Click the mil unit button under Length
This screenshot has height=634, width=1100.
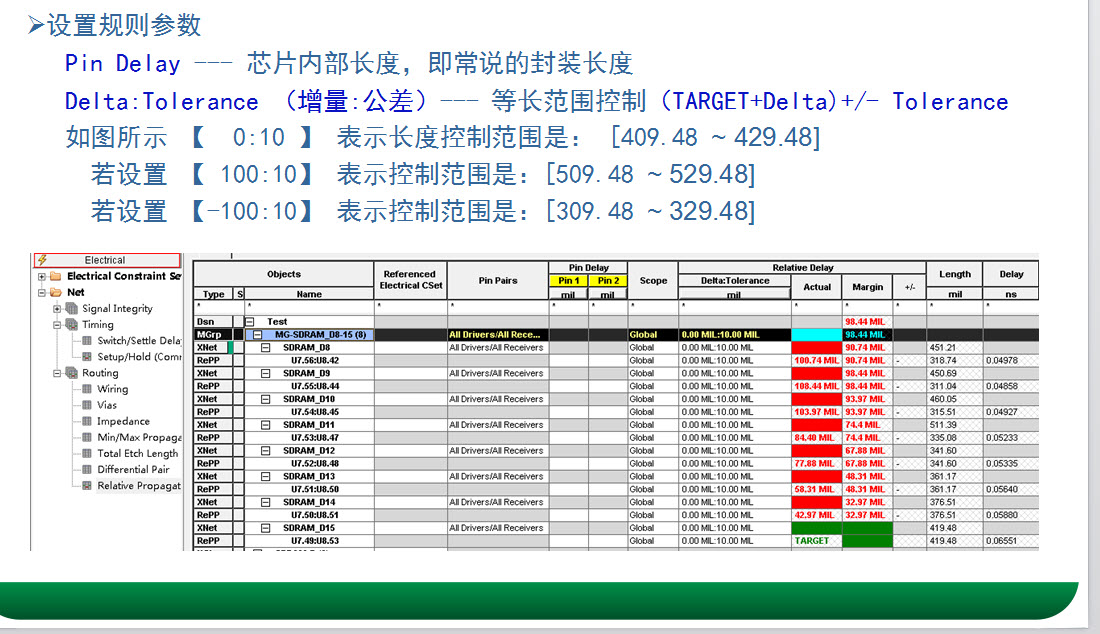[955, 295]
